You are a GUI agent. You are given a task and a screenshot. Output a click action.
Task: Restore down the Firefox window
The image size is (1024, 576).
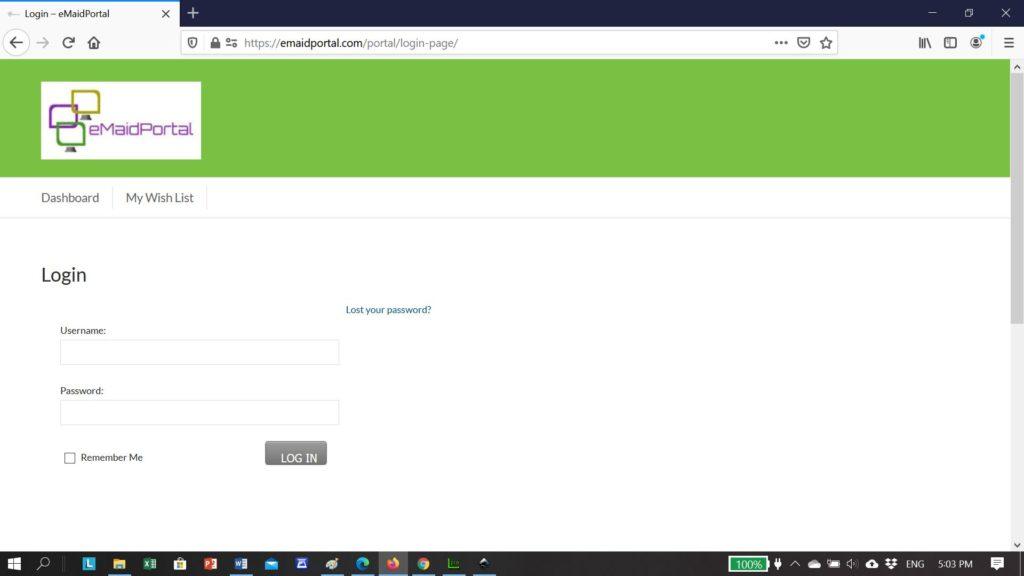point(969,13)
